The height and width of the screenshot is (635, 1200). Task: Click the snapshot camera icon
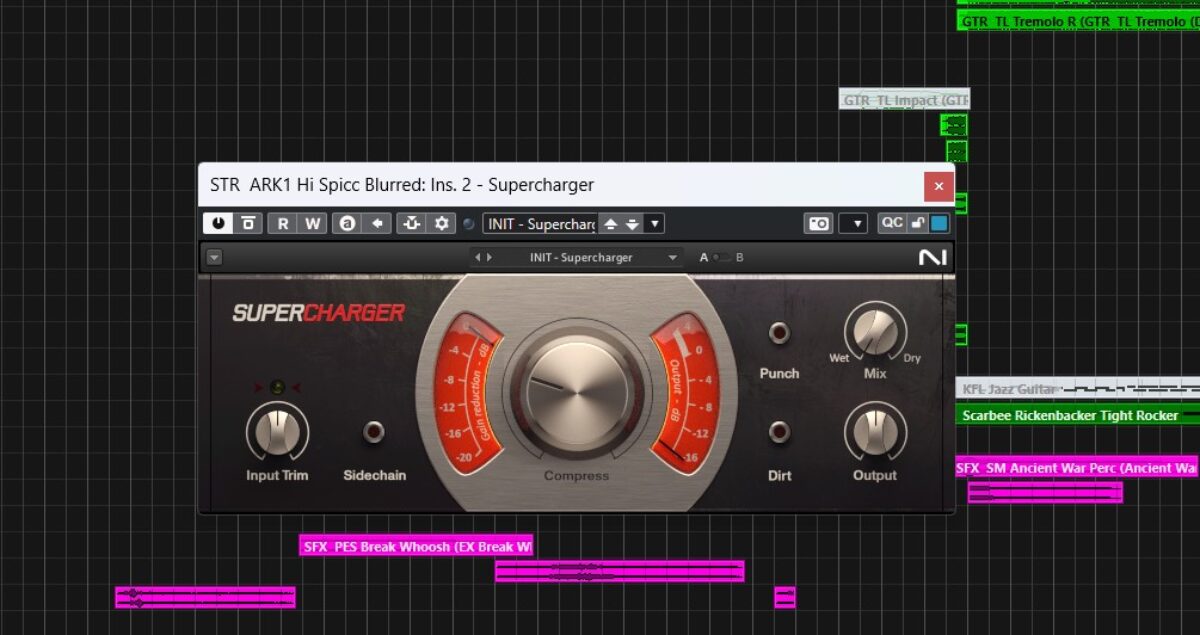(x=819, y=223)
